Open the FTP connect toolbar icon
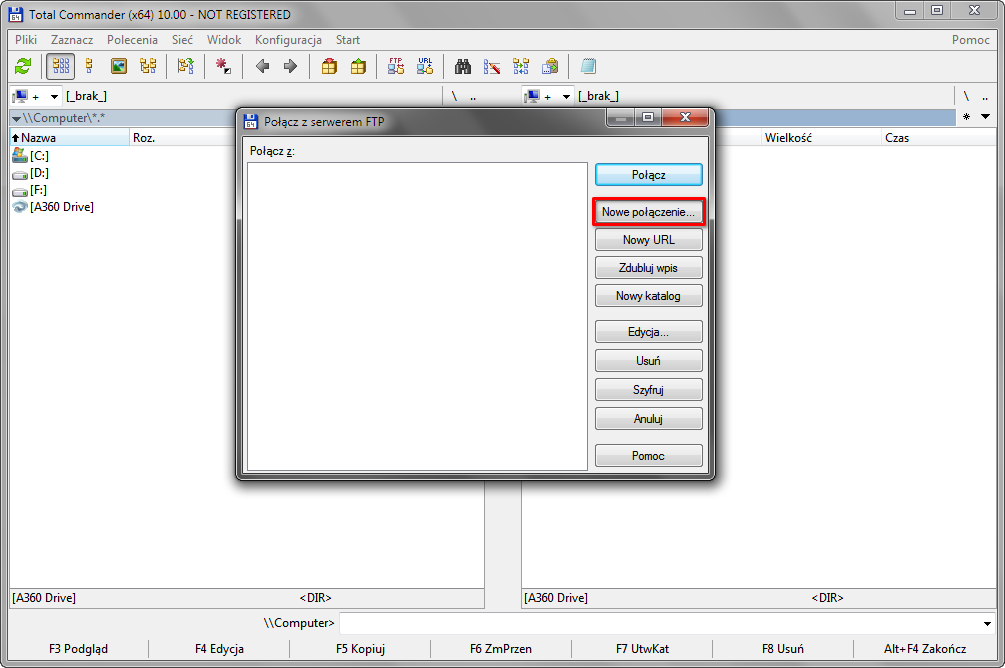Screen dimensions: 1005x668 click(x=396, y=66)
